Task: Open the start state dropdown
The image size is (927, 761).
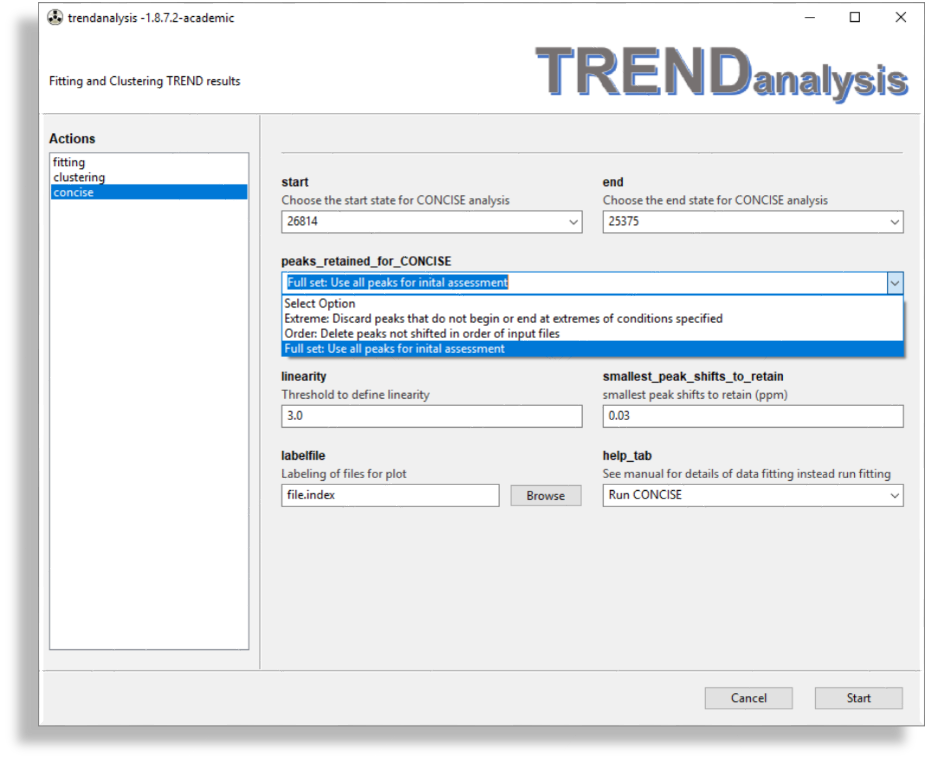Action: 431,222
